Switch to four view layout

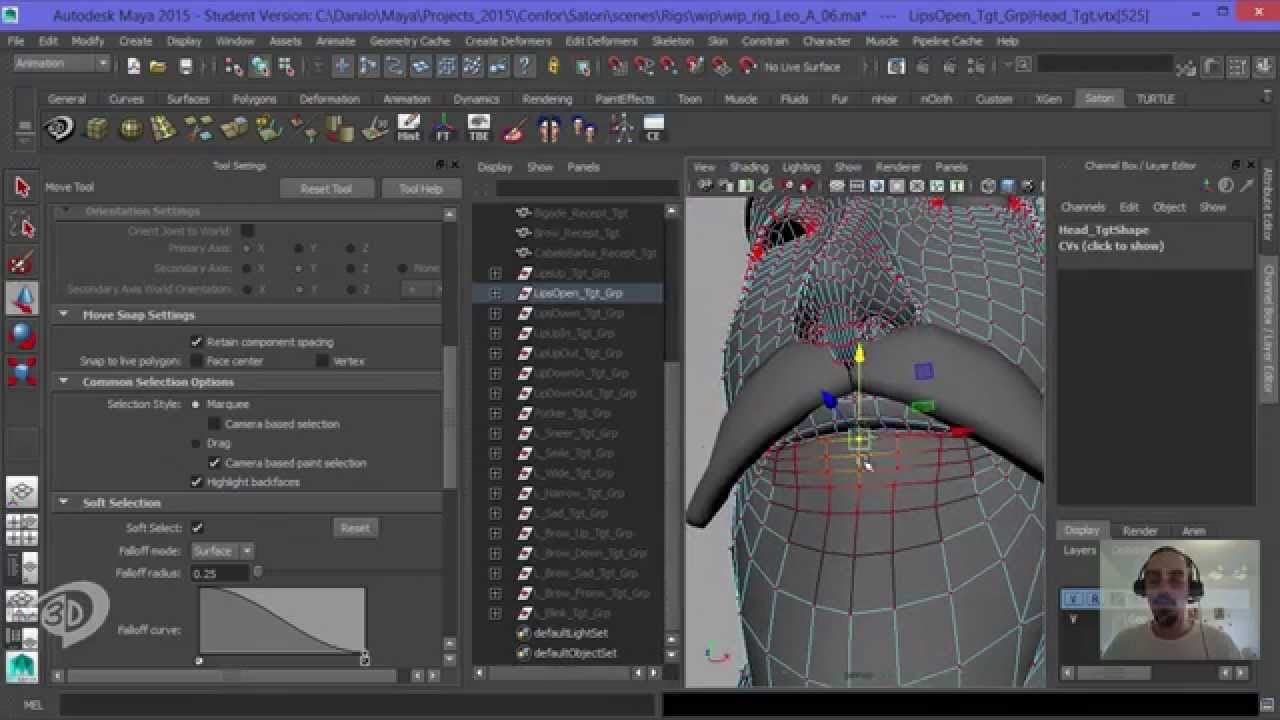[x=22, y=529]
